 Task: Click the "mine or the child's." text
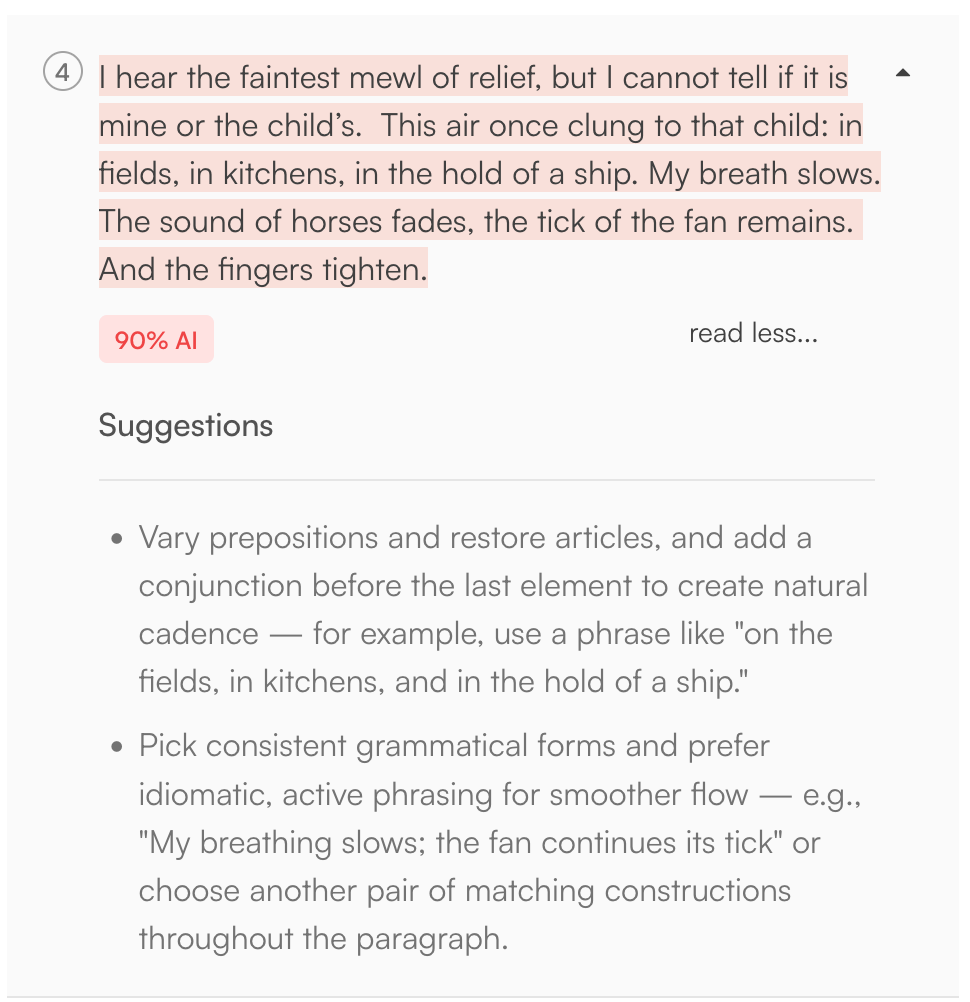(x=230, y=125)
